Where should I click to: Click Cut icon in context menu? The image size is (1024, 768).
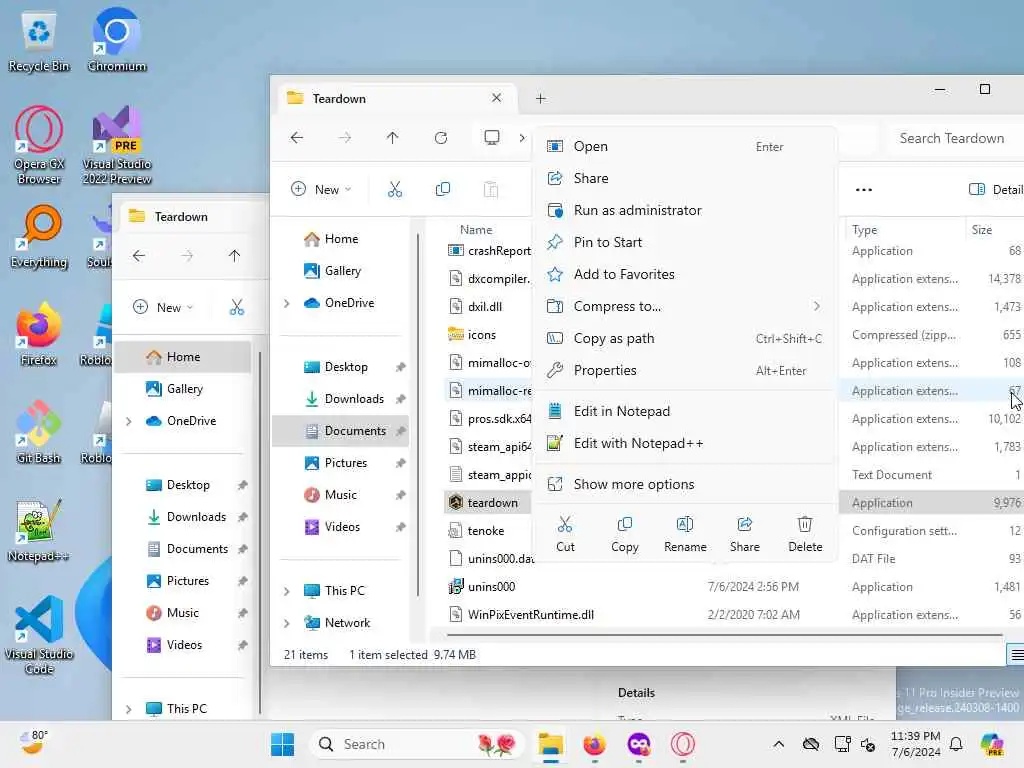coord(565,534)
